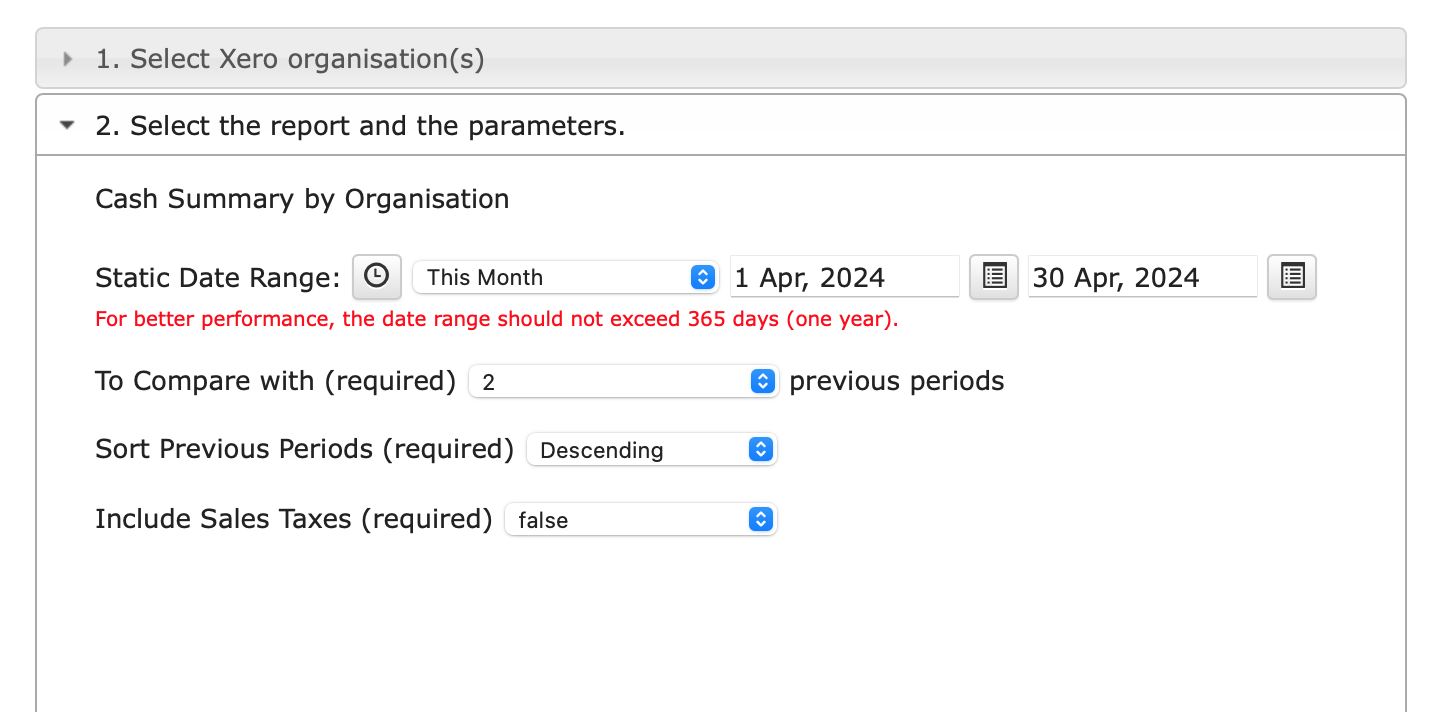
Task: Click the red date range performance warning
Action: pos(497,320)
